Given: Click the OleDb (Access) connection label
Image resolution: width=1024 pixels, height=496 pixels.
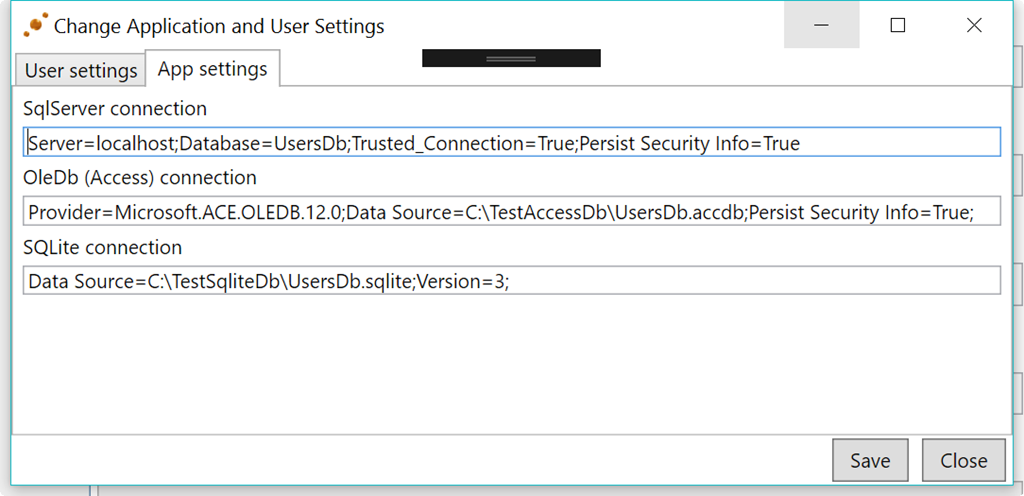Looking at the screenshot, I should click(x=139, y=178).
